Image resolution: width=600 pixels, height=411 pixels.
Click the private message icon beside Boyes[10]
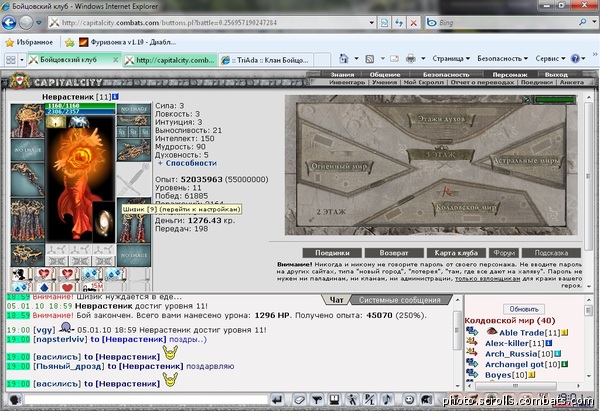click(472, 372)
